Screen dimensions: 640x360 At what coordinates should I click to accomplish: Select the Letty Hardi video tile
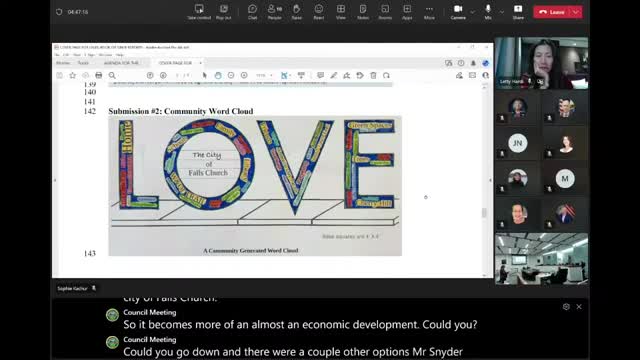541,63
